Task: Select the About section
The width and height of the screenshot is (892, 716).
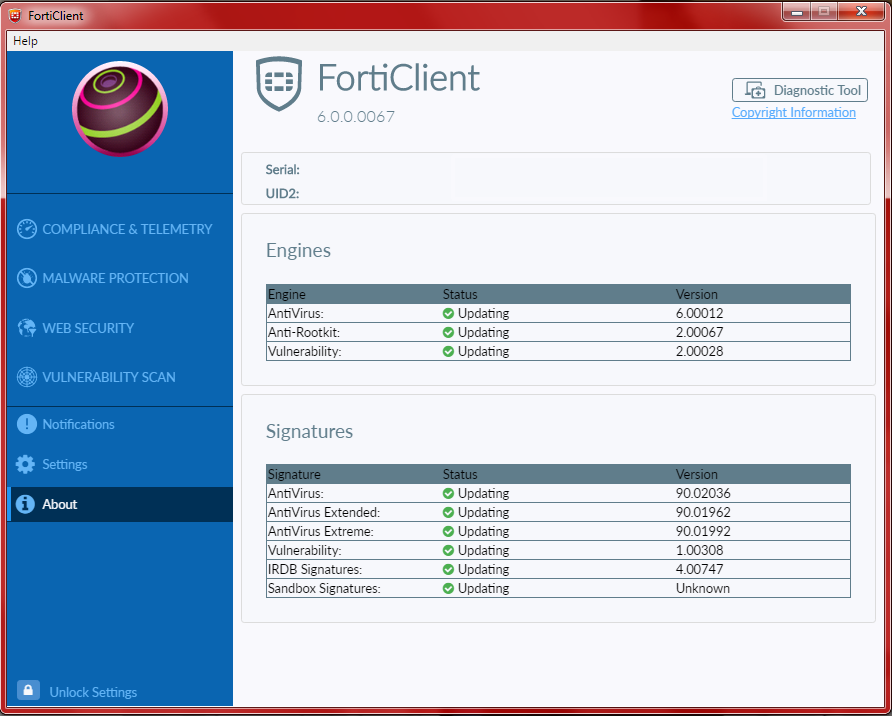Action: 120,504
